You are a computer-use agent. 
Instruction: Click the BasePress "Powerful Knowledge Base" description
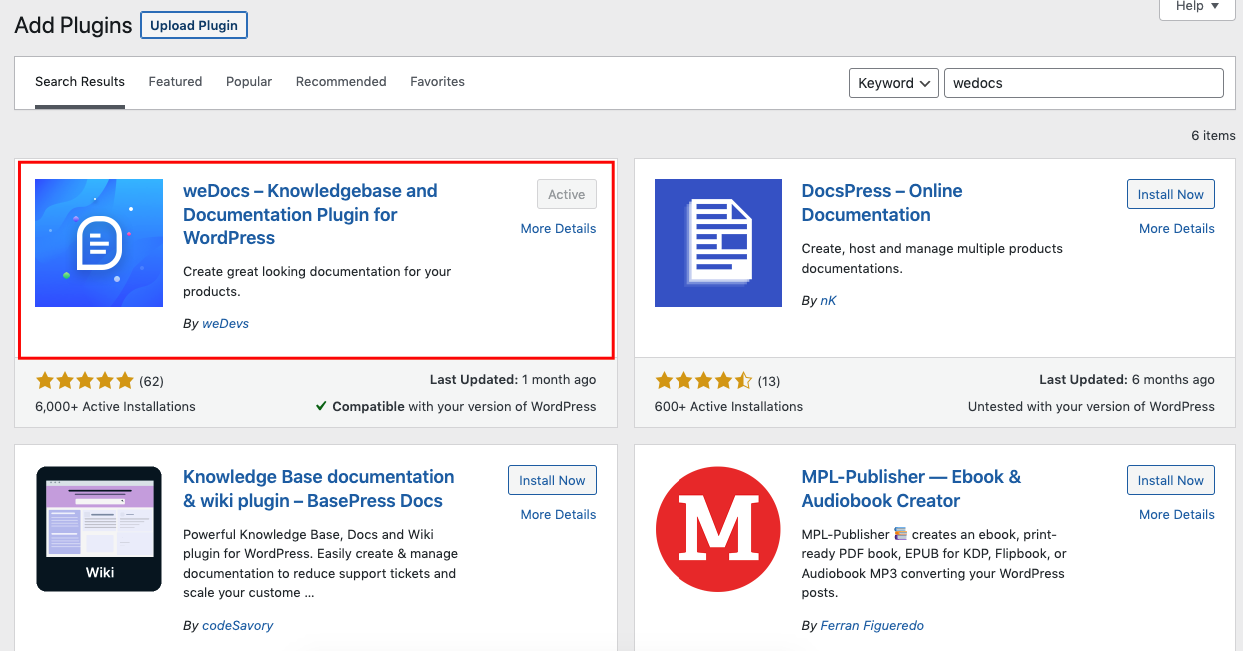coord(320,564)
